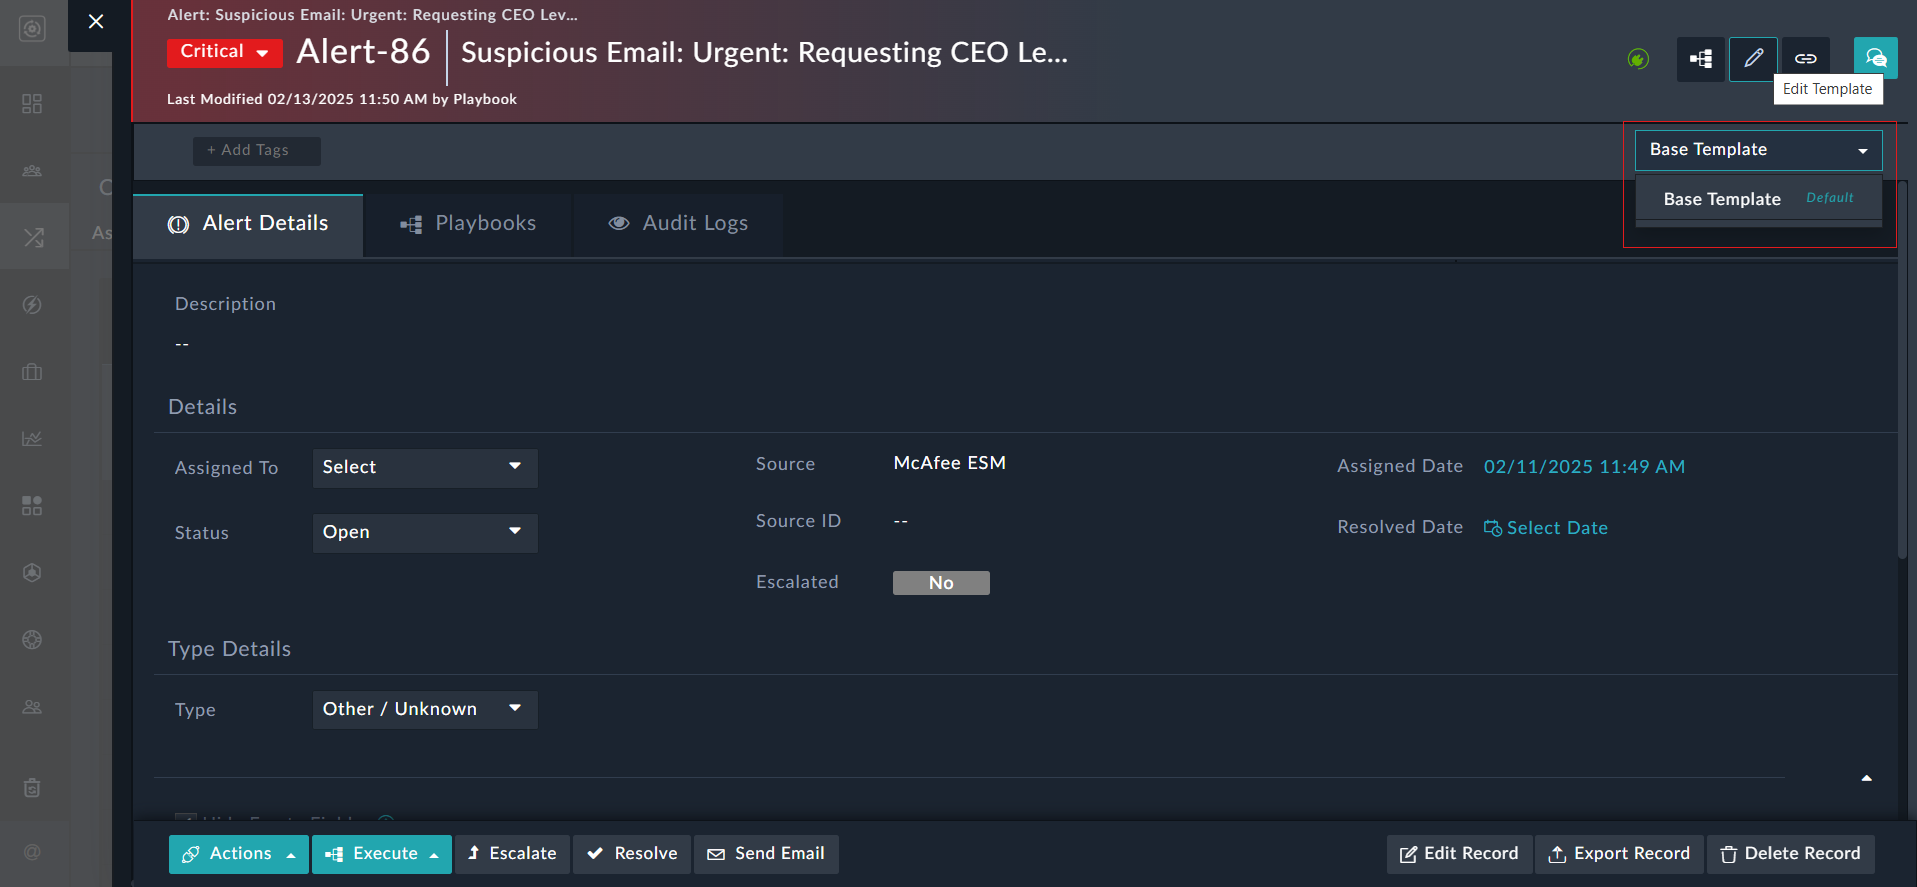
Task: Open the Assigned To Select dropdown
Action: tap(425, 468)
